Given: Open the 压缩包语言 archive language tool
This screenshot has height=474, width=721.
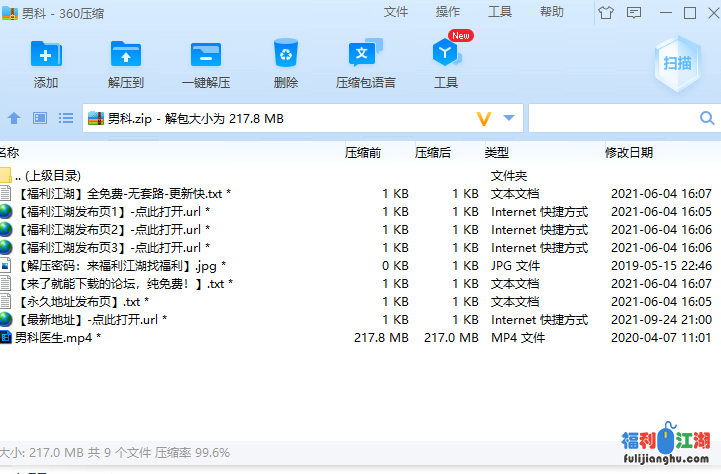Looking at the screenshot, I should click(365, 55).
